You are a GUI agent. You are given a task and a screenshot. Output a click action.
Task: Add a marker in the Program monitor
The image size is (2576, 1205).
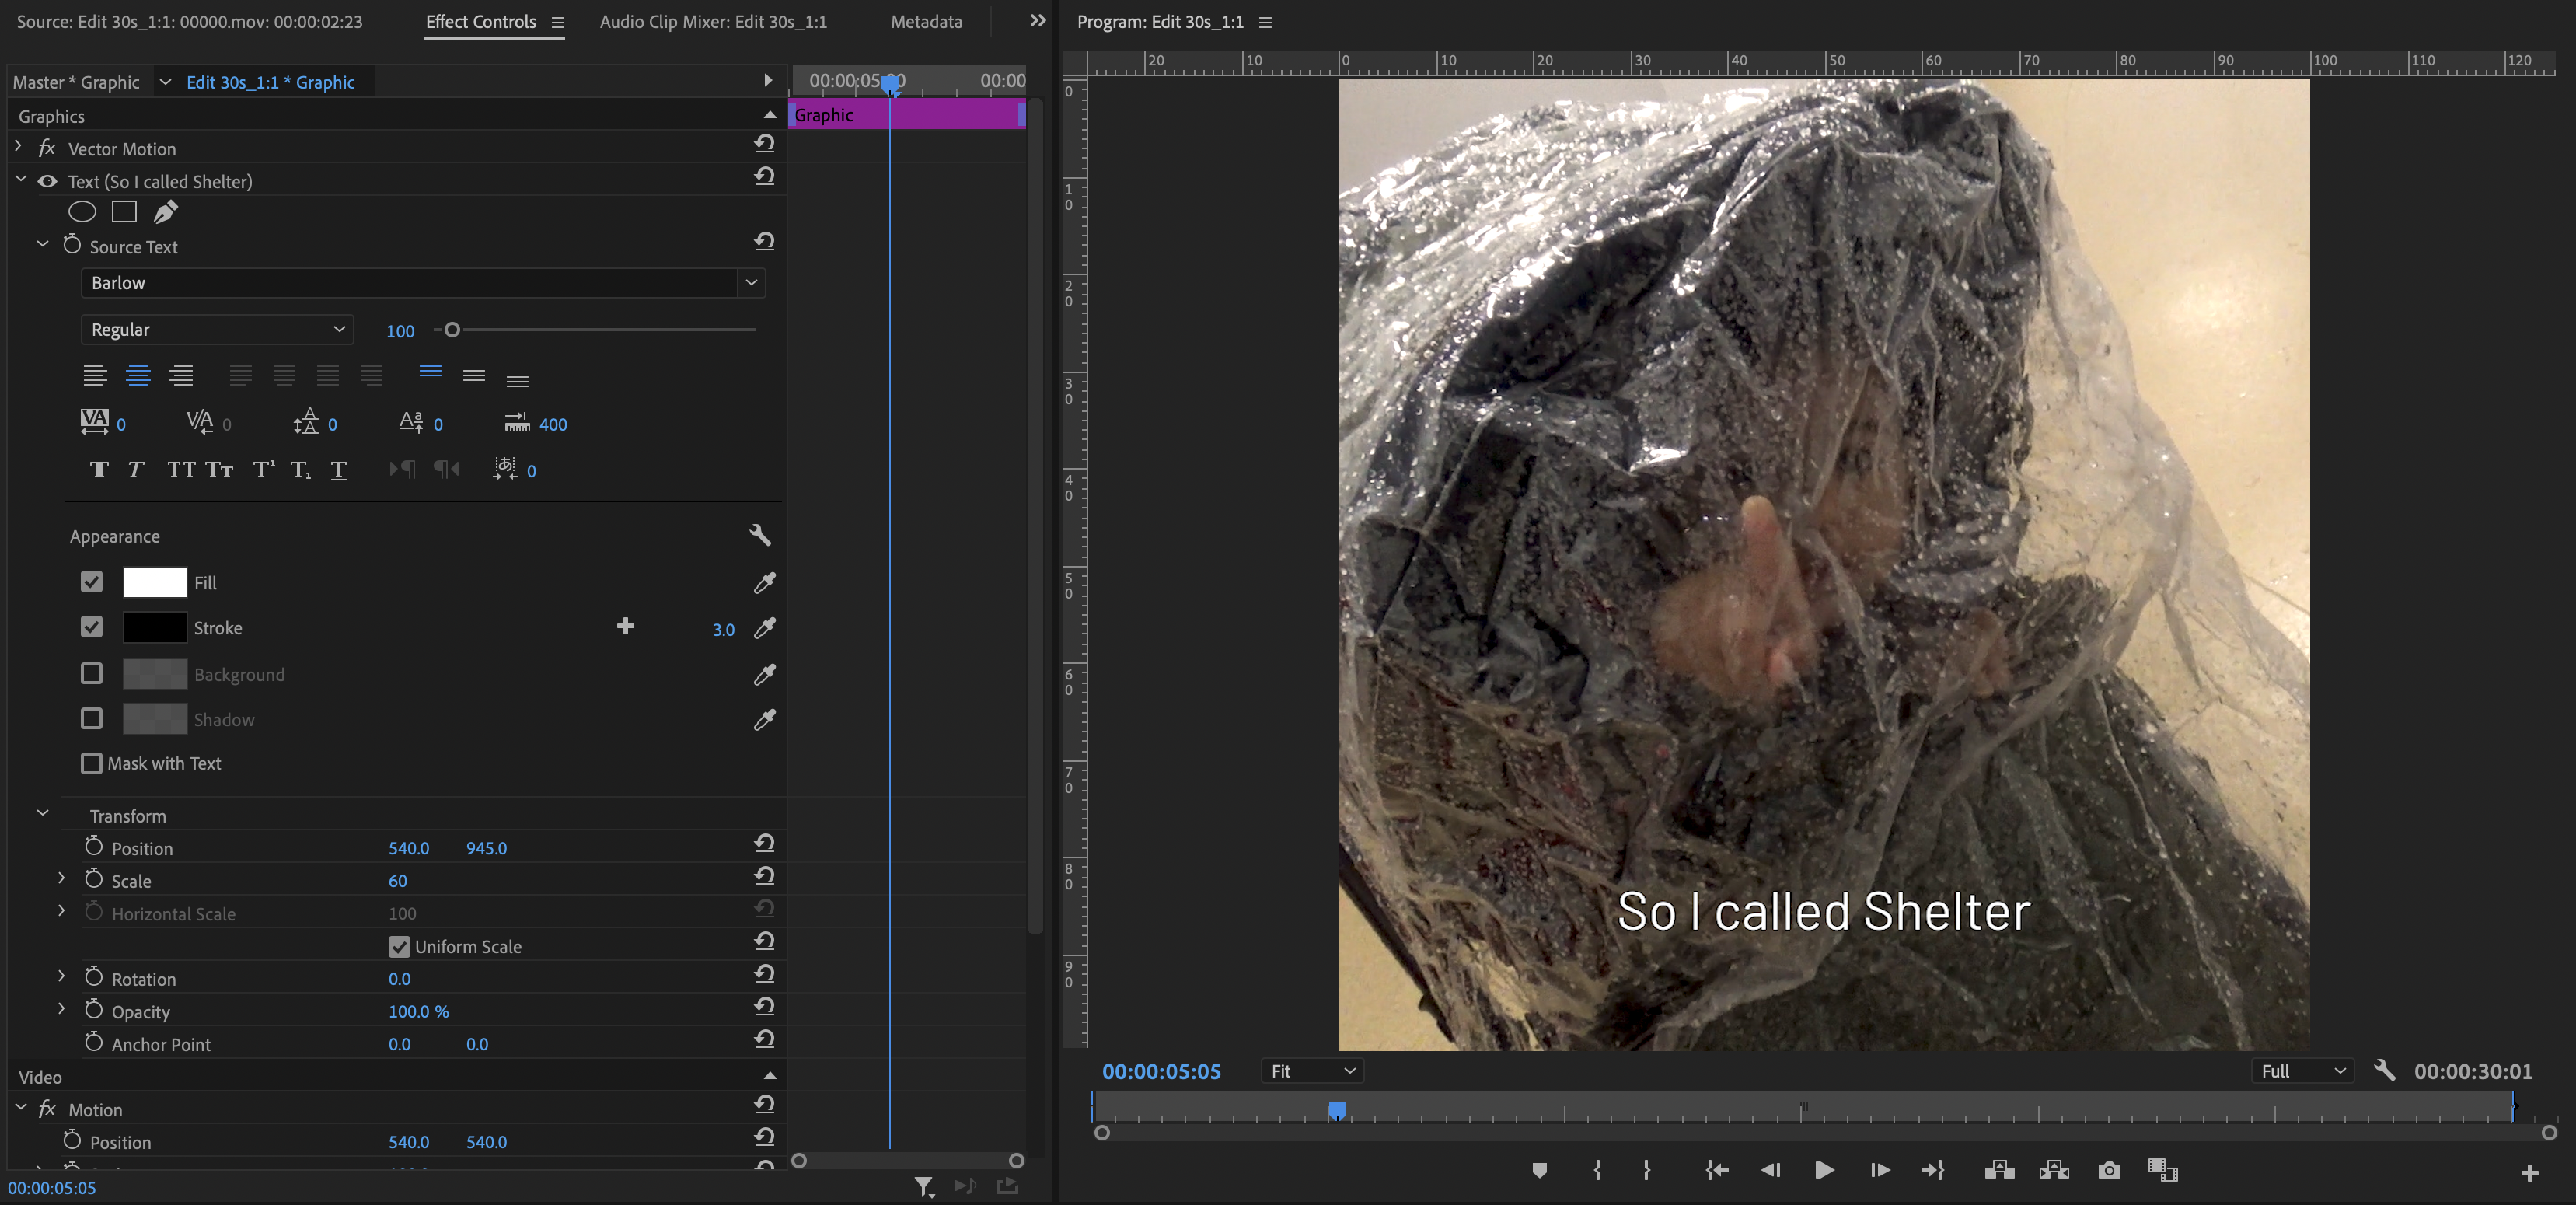click(1539, 1170)
